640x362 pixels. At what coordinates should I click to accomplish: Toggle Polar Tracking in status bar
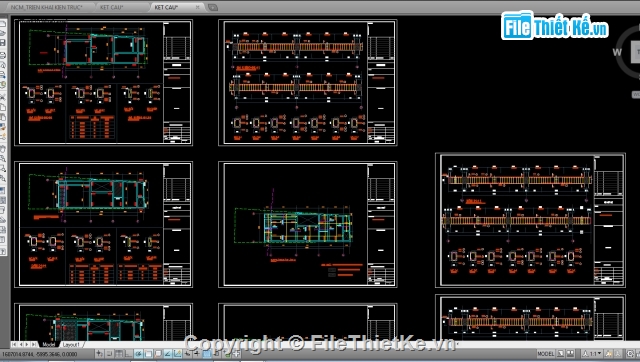point(139,353)
